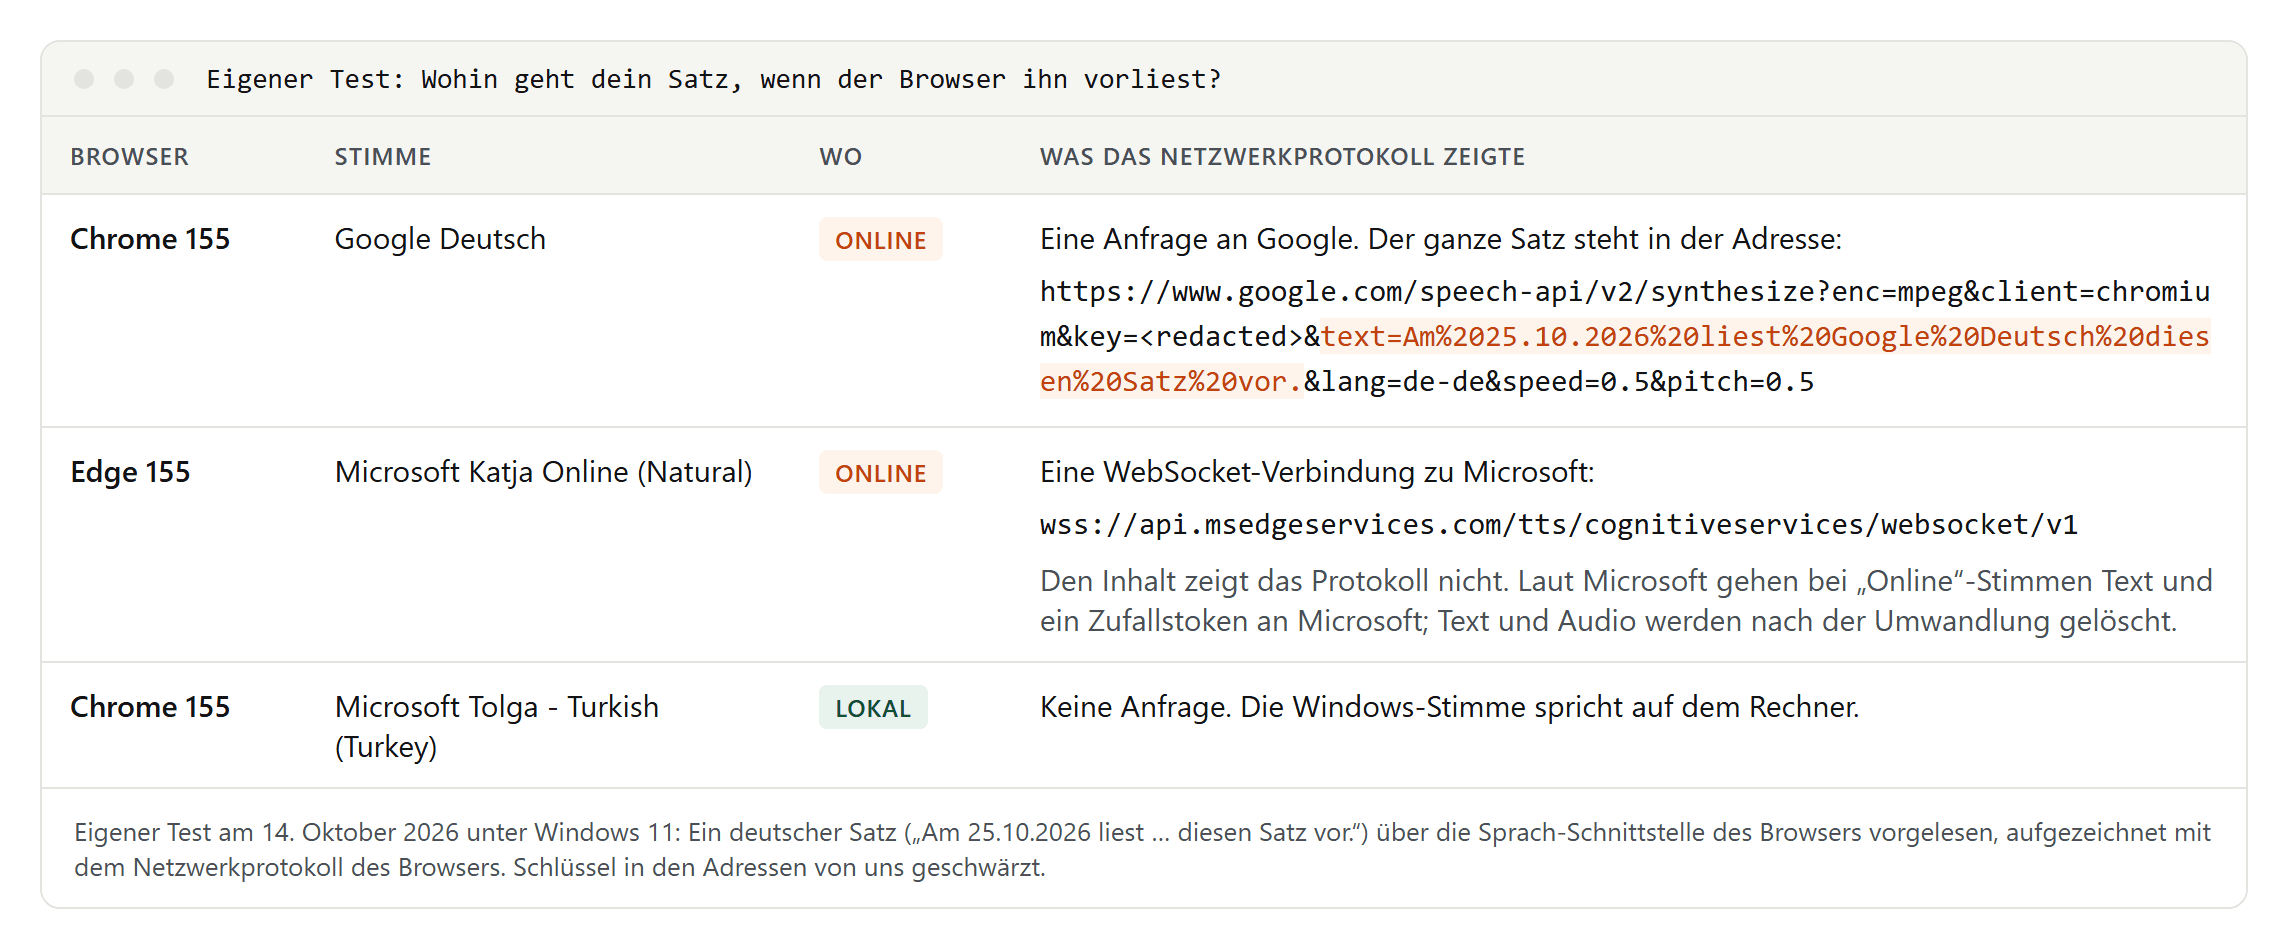Click 'Keine Anfrage. Die Windows-Stimme spricht' text

click(1449, 707)
